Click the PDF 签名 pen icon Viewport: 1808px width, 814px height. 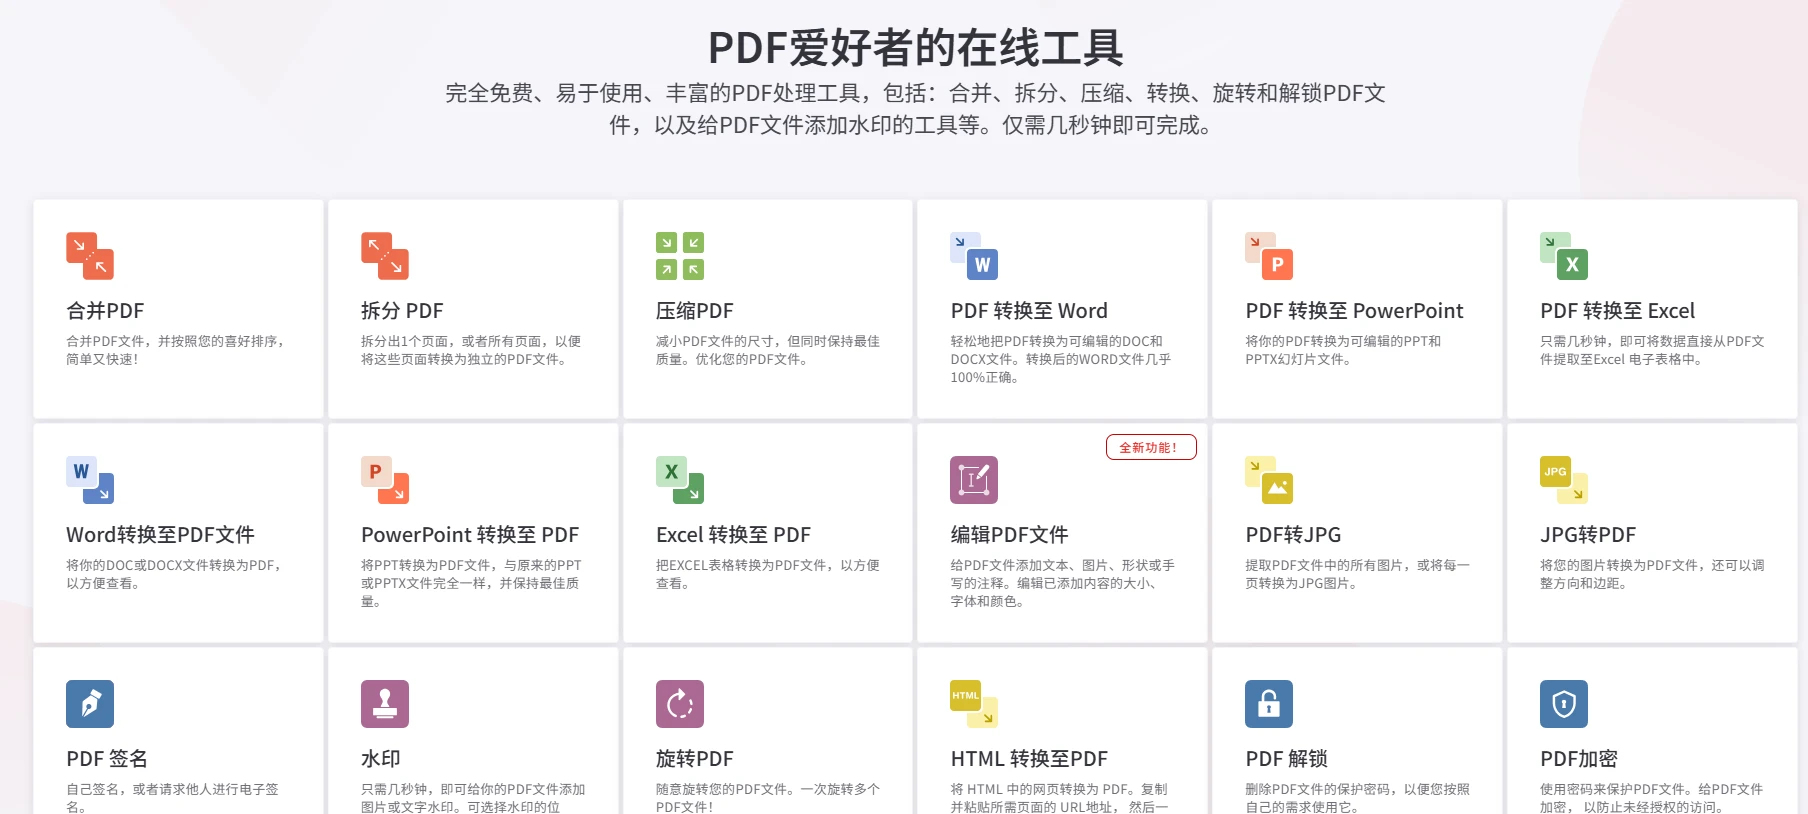pyautogui.click(x=90, y=704)
